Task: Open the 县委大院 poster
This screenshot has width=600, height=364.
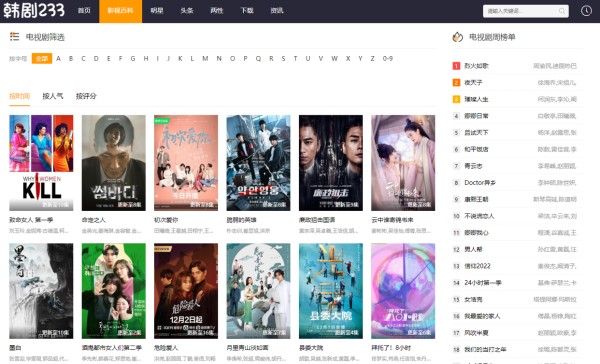Action: (x=331, y=291)
